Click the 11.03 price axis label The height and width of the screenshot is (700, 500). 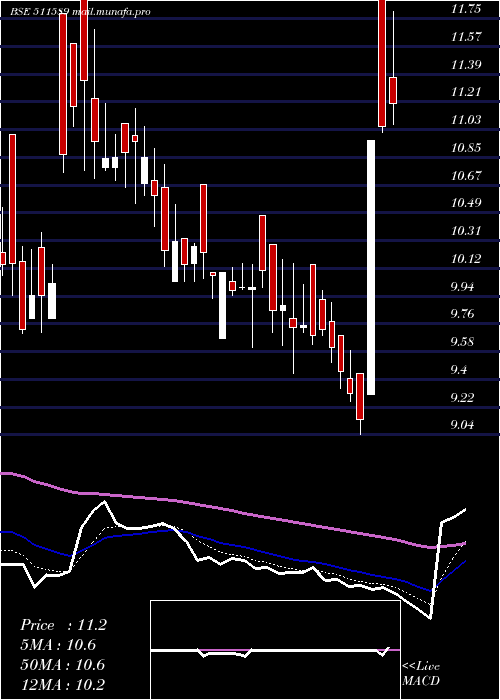coord(466,120)
